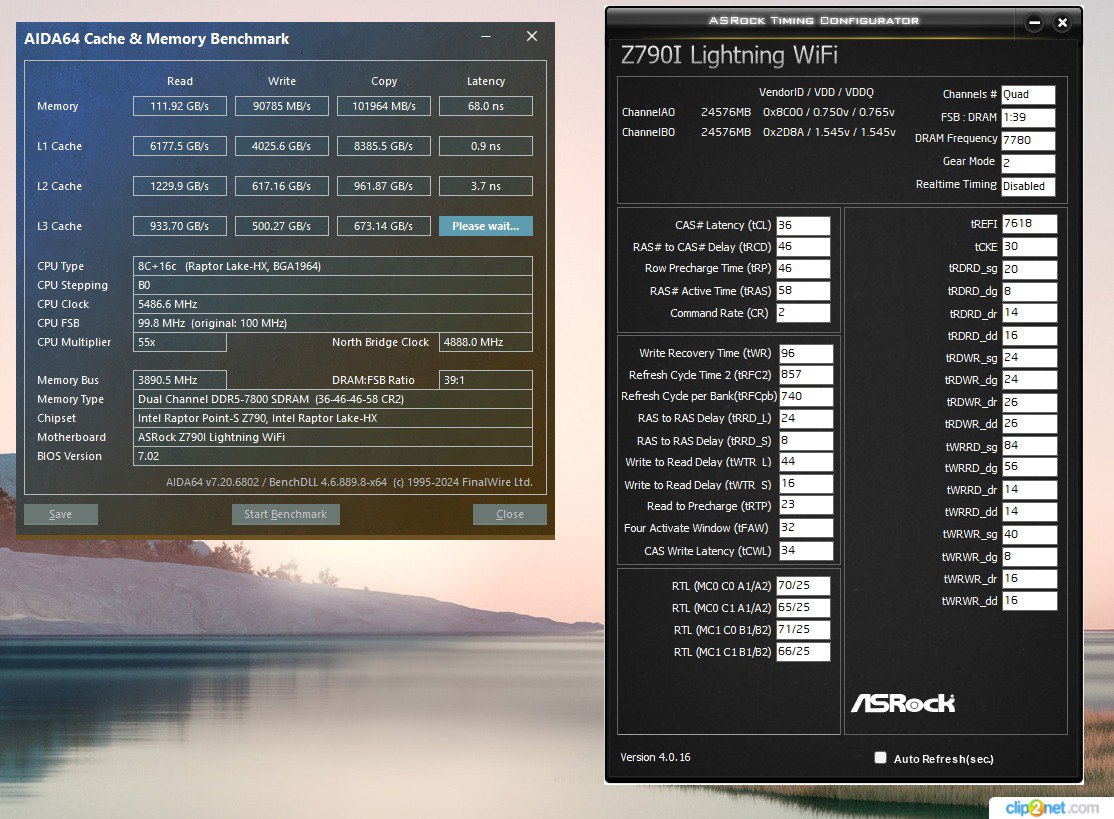Click the RTL (MC0 C0 A1/A2) field
The height and width of the screenshot is (819, 1114).
[803, 585]
